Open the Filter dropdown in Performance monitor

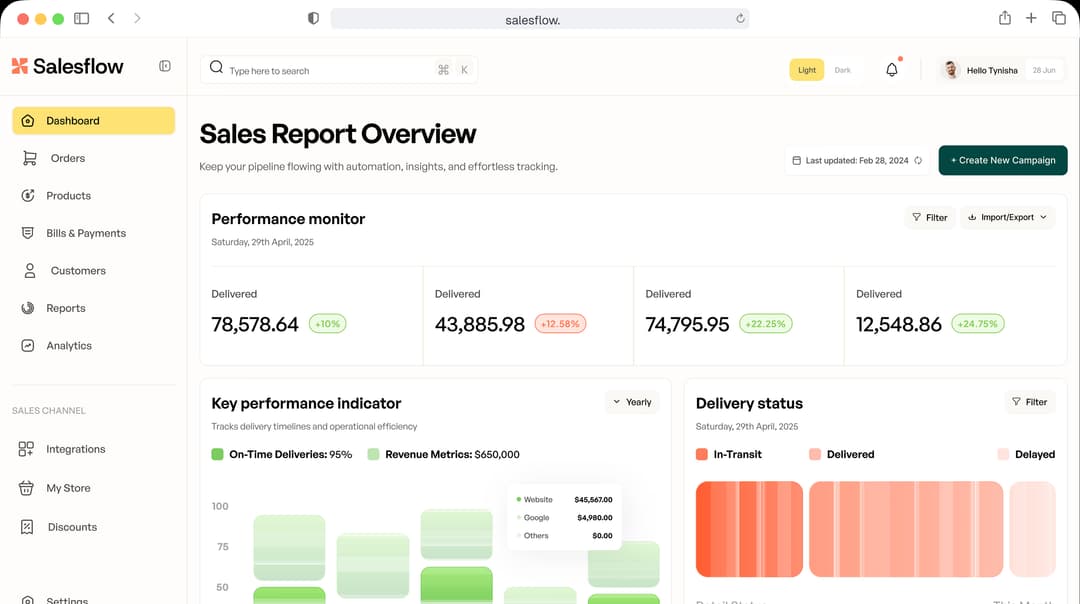[x=930, y=217]
